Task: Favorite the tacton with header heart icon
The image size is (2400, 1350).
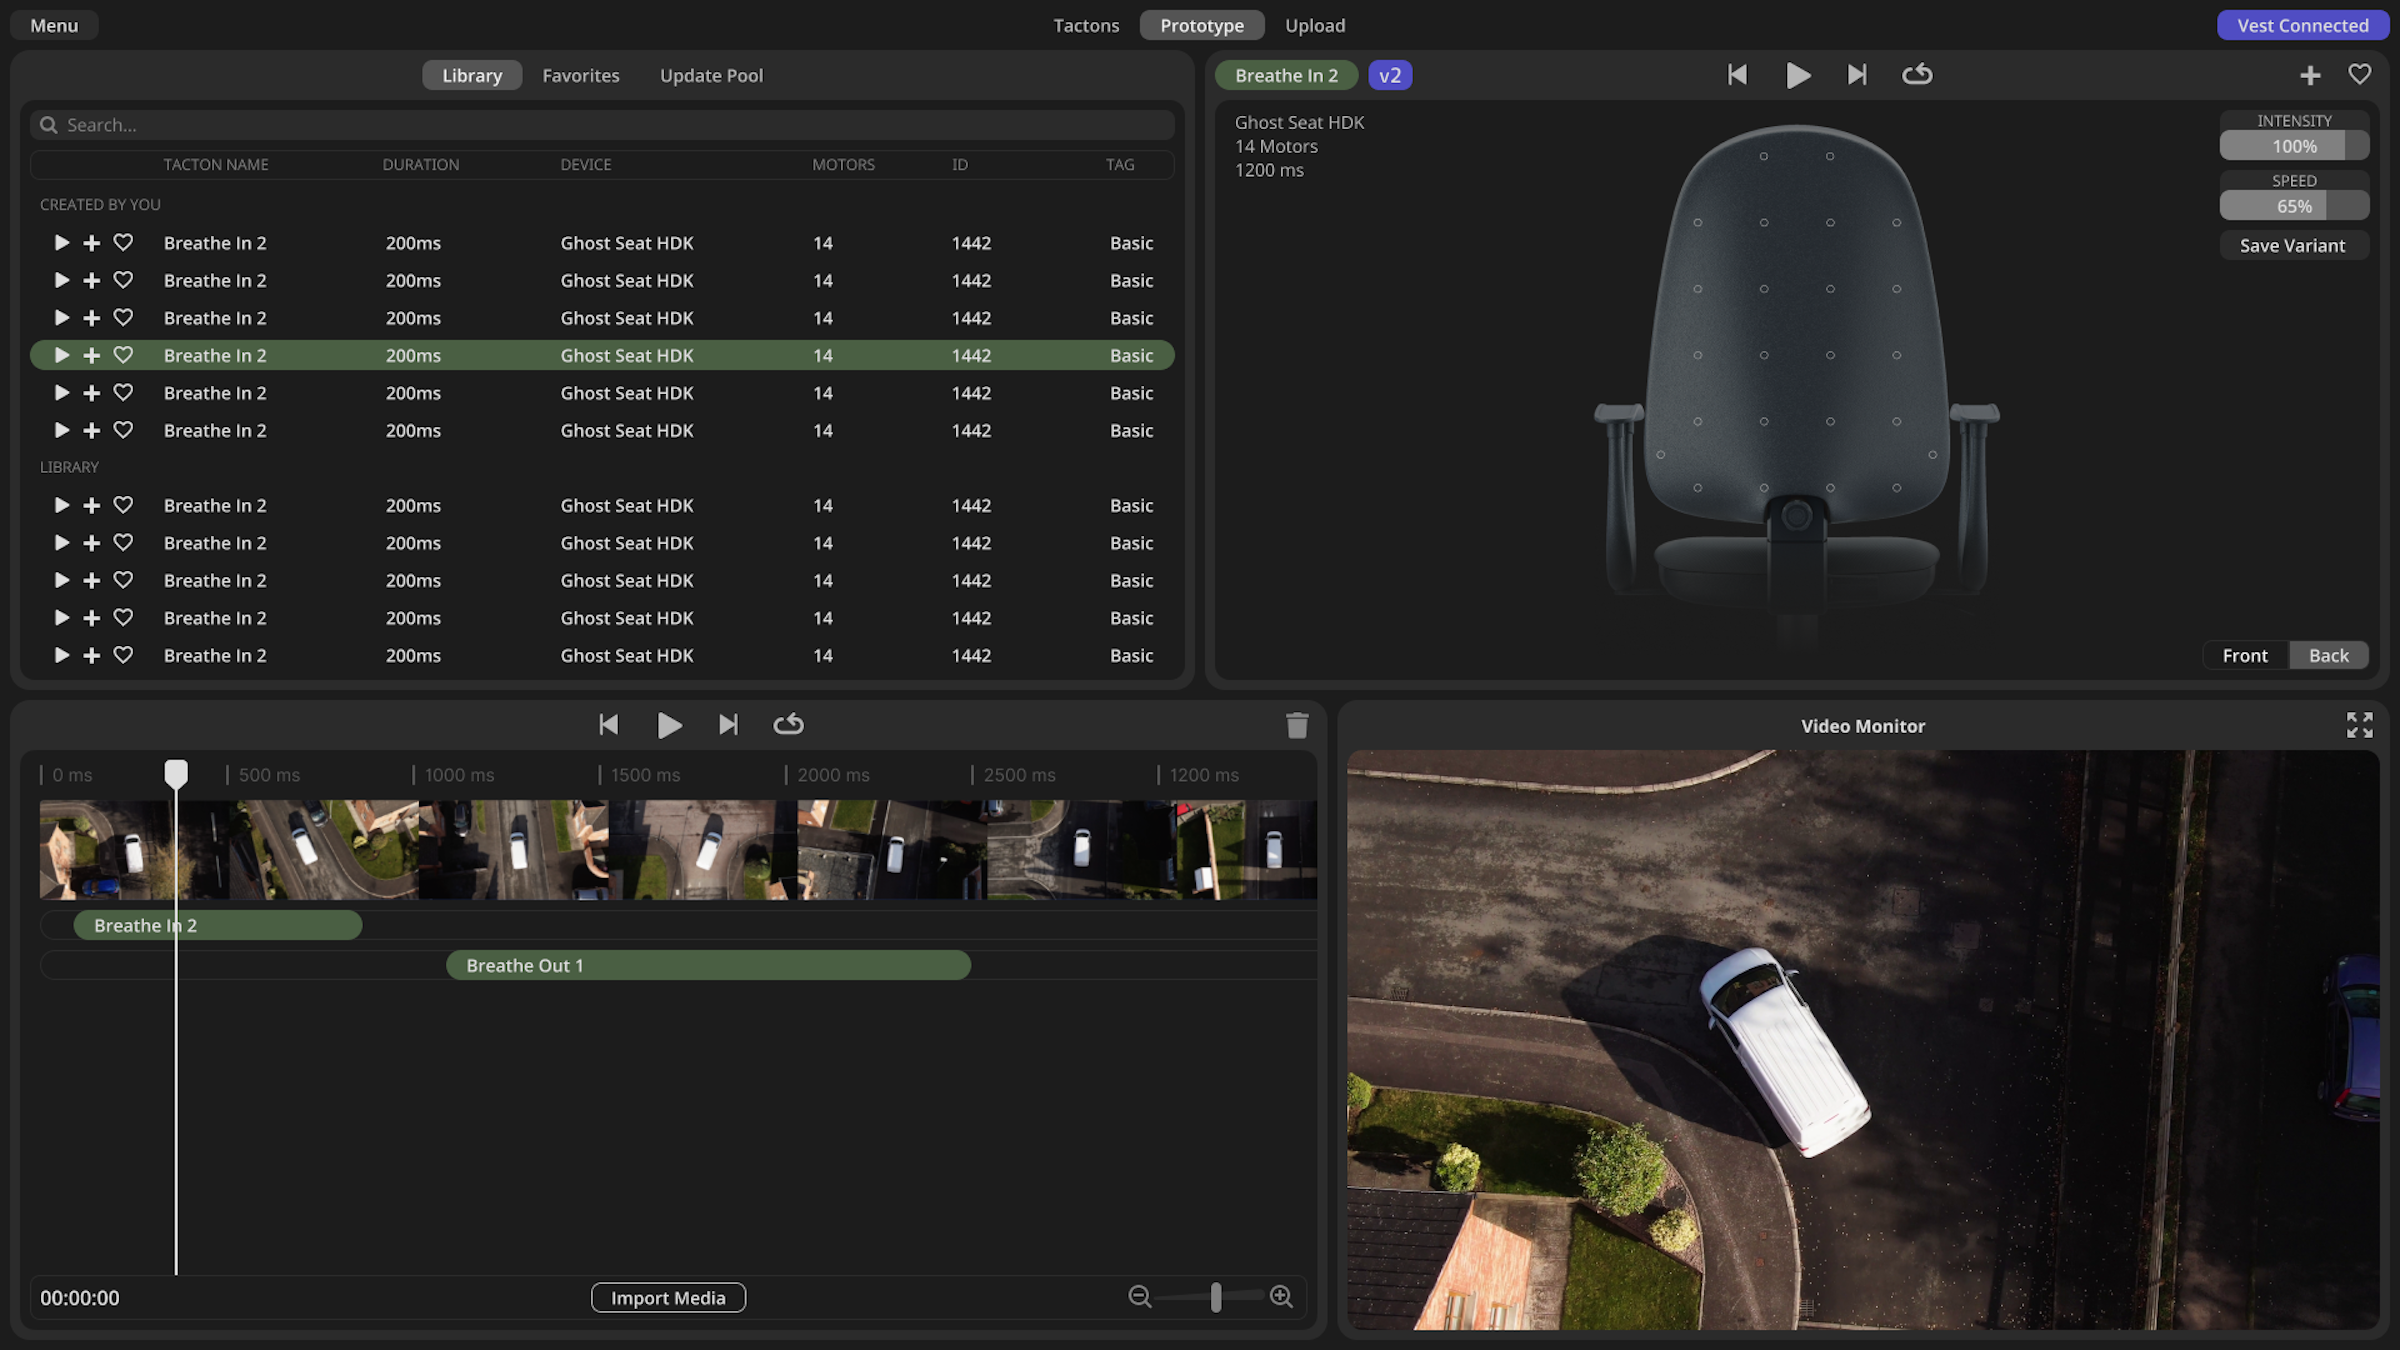Action: point(2359,75)
